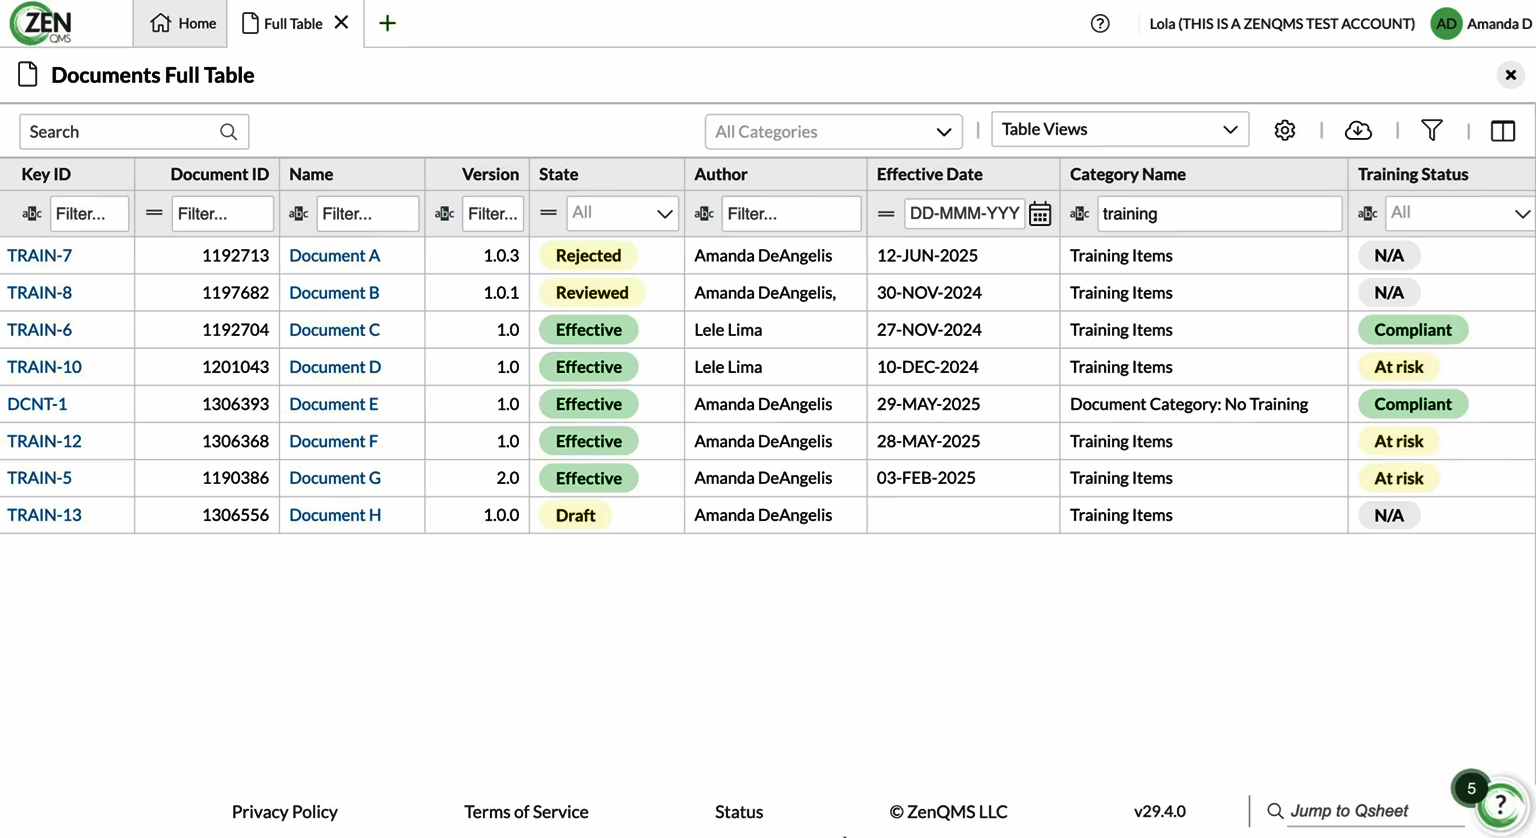Viewport: 1536px width, 838px height.
Task: Open the Document E link
Action: [x=333, y=404]
